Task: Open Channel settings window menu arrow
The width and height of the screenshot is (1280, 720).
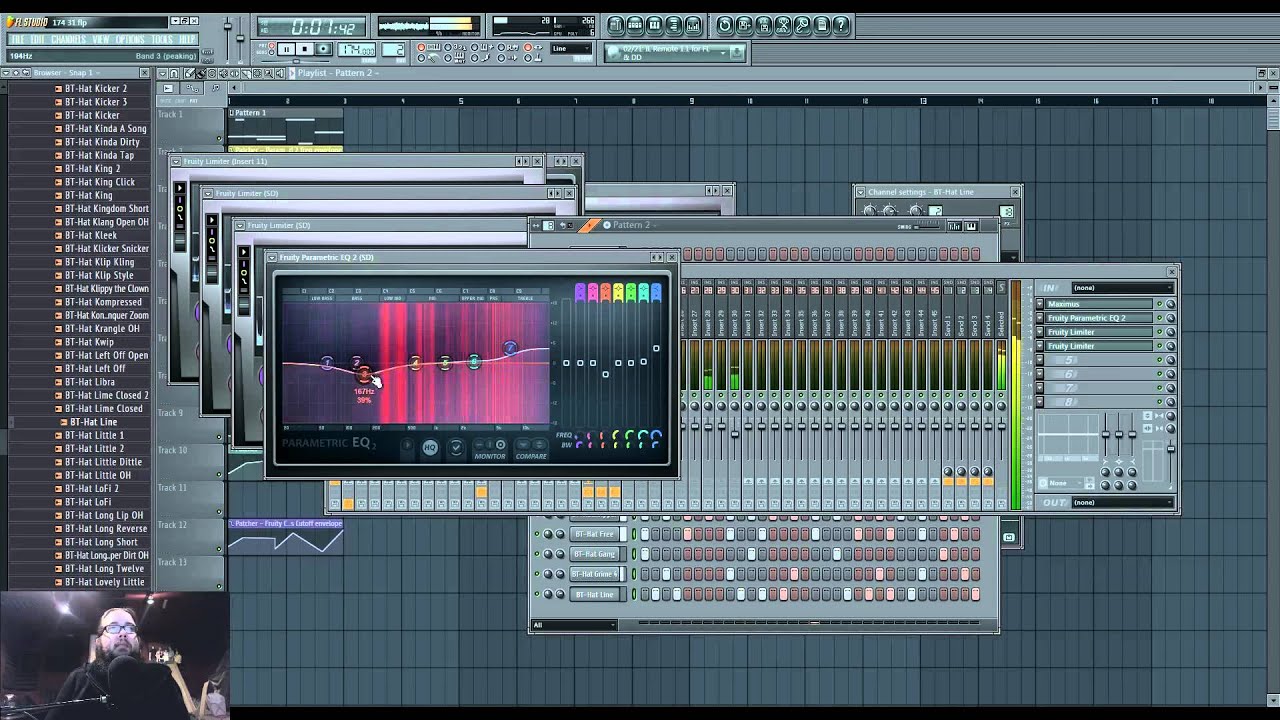Action: point(862,192)
